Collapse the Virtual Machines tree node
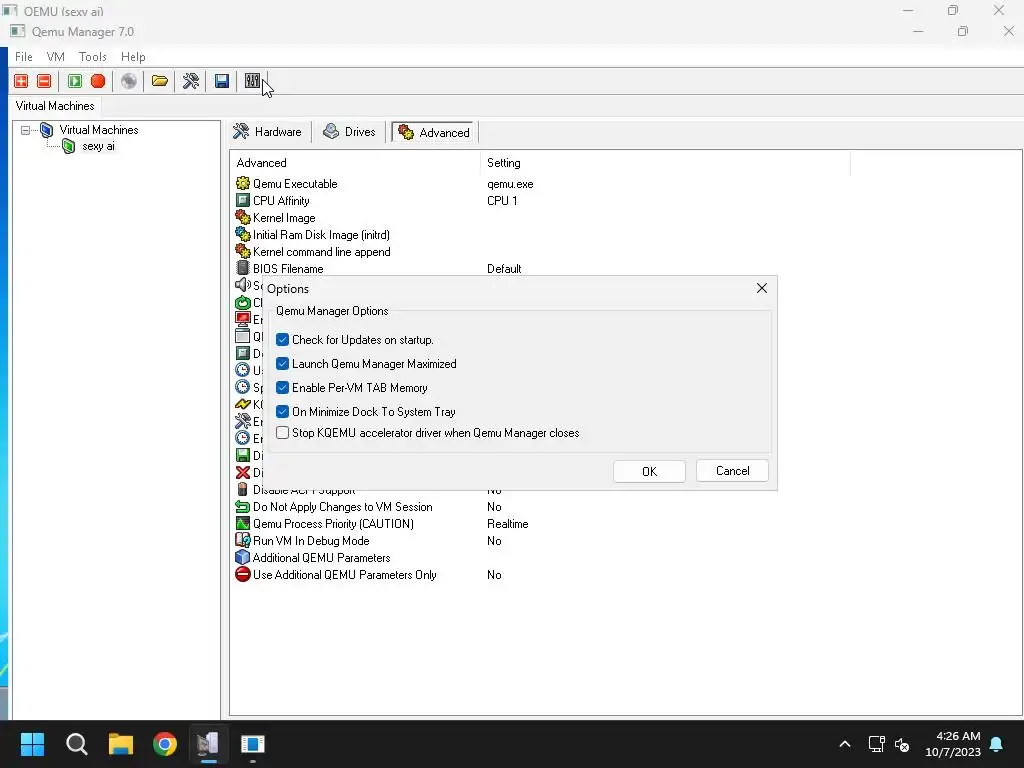The width and height of the screenshot is (1024, 768). click(x=25, y=130)
